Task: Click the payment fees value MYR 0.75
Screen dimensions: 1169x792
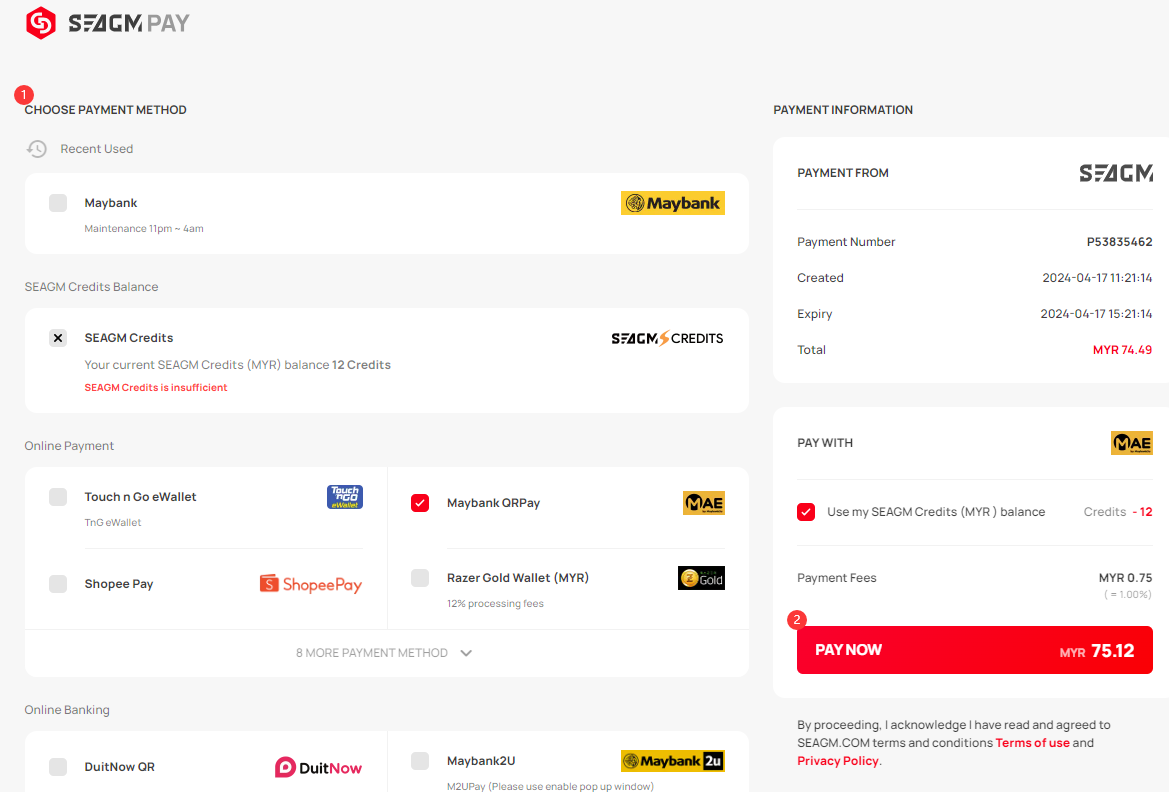Action: (1125, 578)
